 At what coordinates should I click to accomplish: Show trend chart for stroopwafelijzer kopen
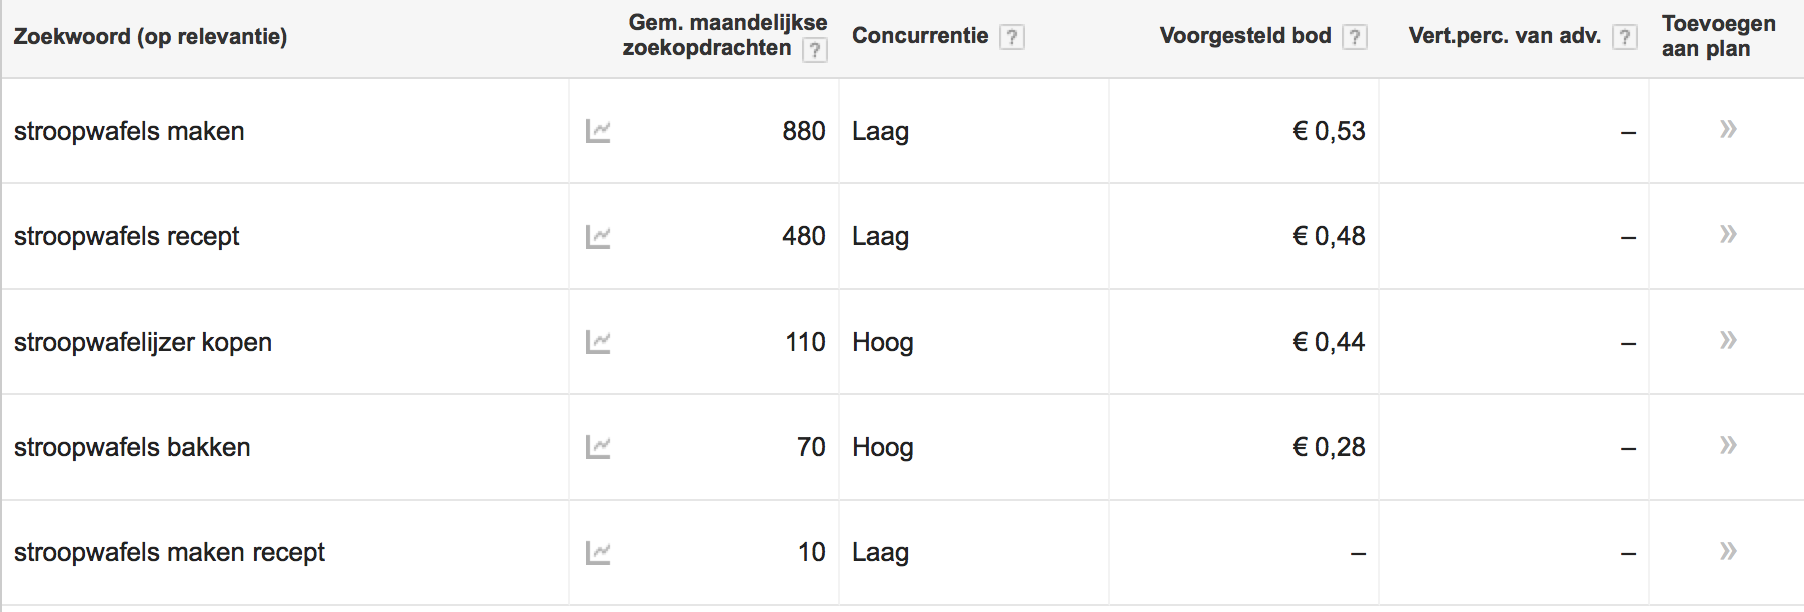[598, 342]
